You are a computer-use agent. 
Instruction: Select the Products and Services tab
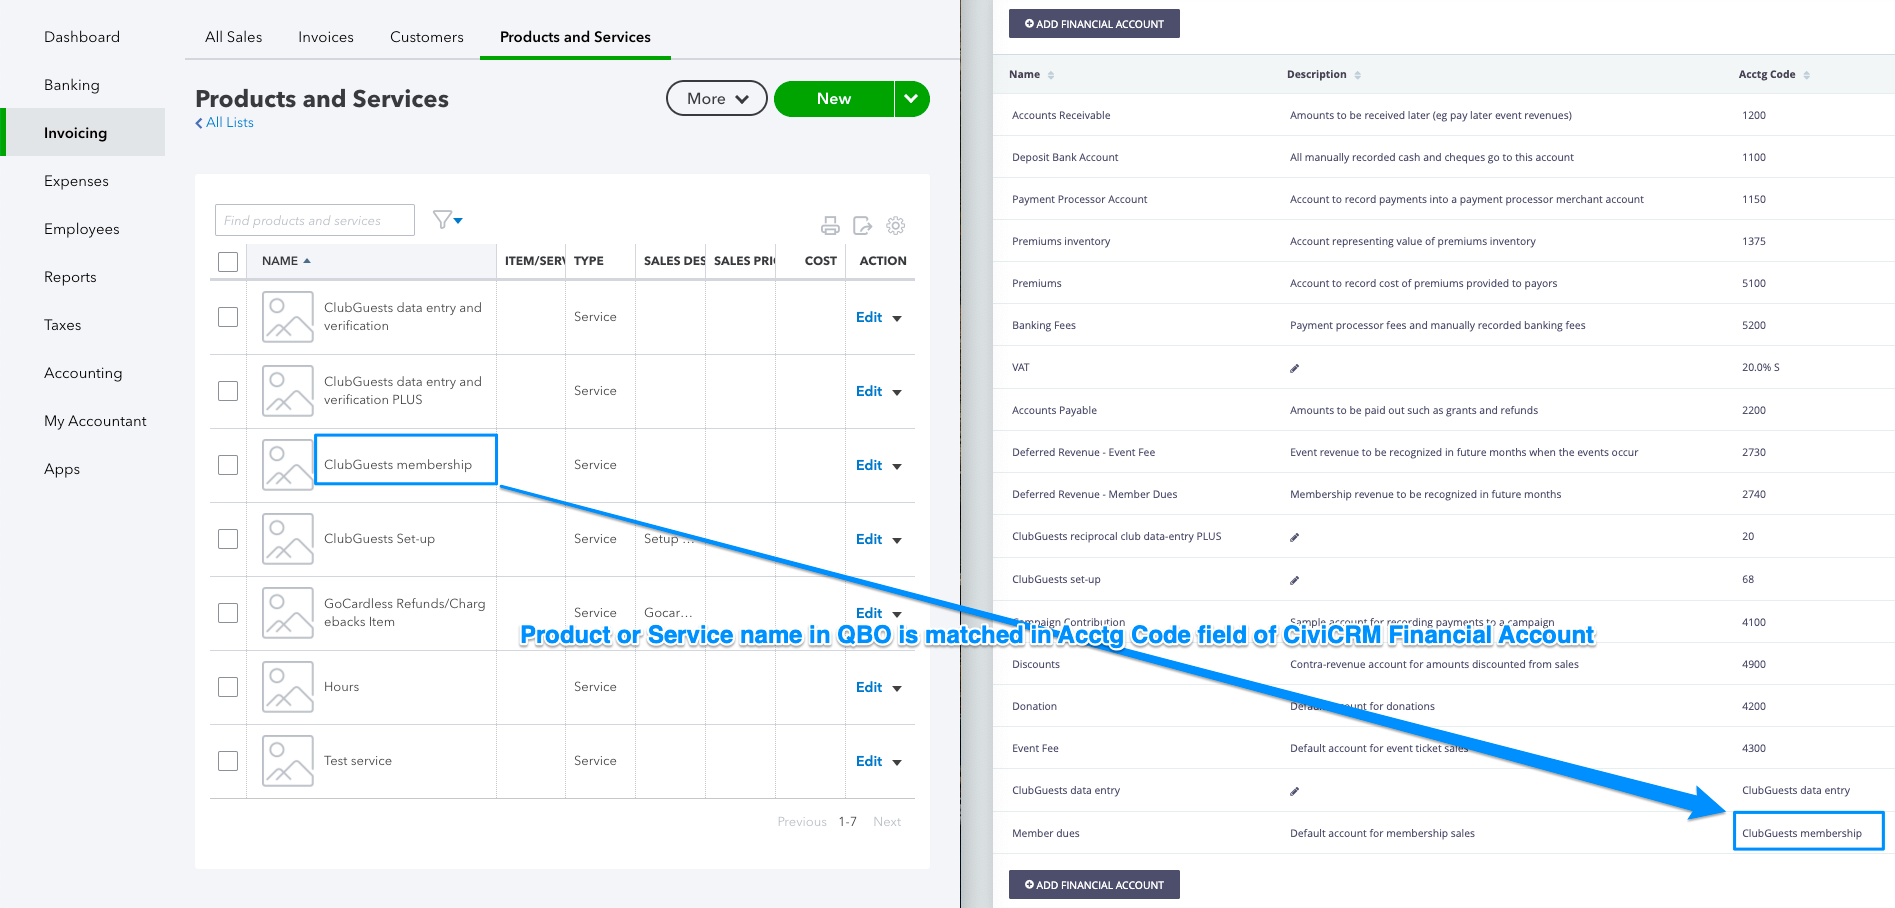pos(575,37)
